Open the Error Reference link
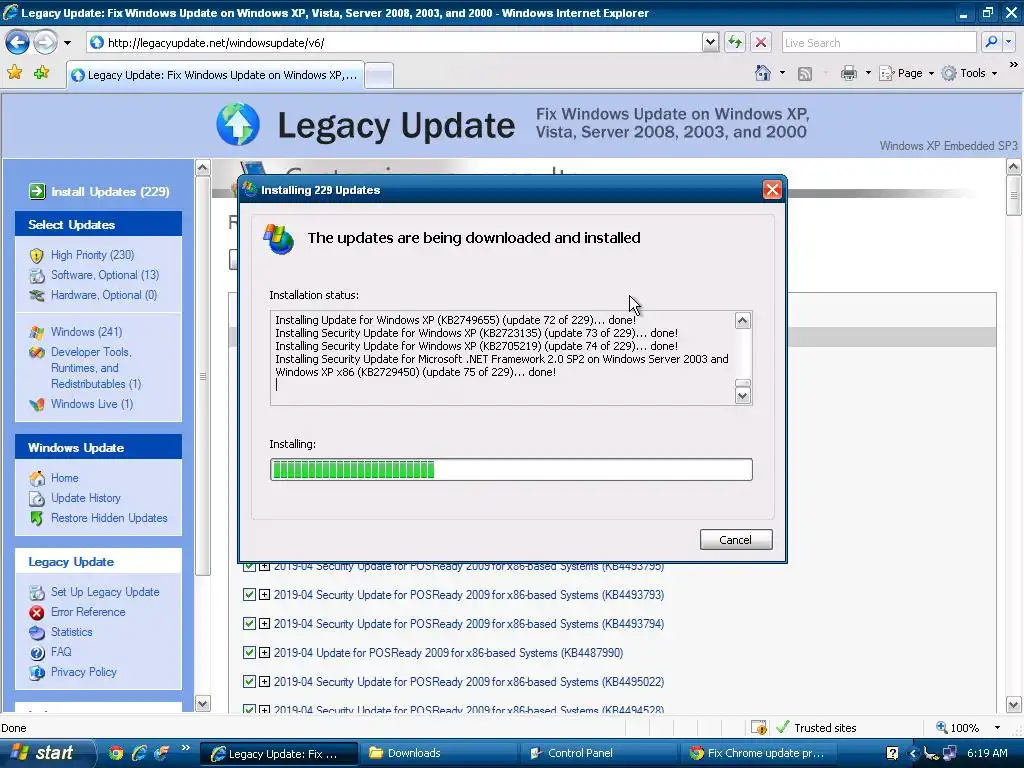Screen dimensions: 1024x768 88,612
